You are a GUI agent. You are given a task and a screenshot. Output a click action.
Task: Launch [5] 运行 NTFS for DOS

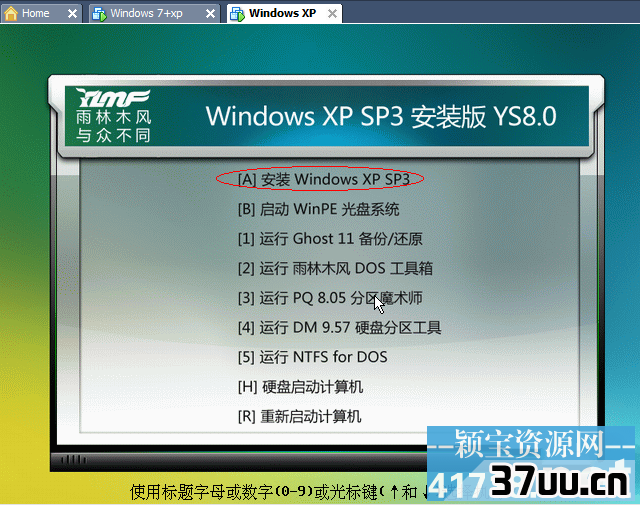[x=313, y=357]
